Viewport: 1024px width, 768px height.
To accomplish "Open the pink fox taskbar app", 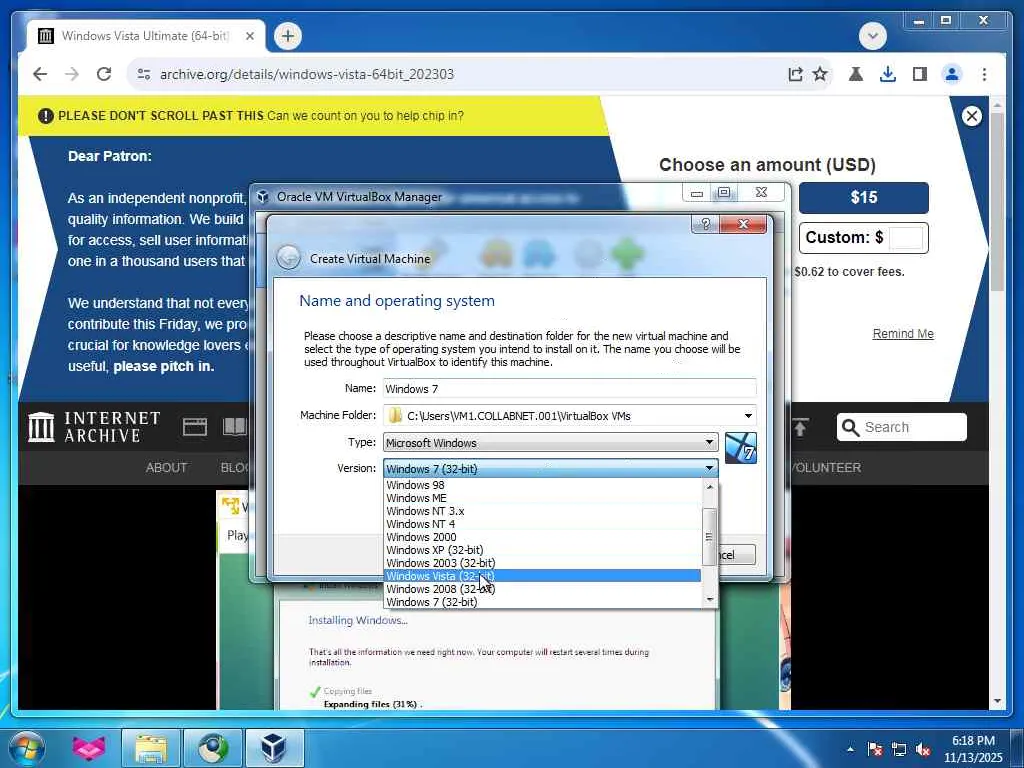I will [88, 748].
